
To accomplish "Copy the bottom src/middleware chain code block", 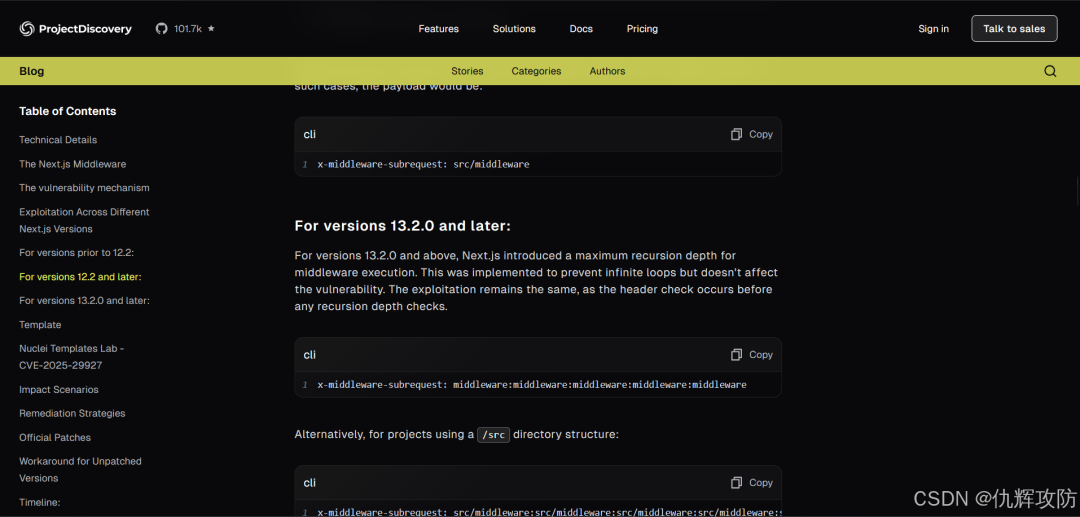I will pos(752,483).
